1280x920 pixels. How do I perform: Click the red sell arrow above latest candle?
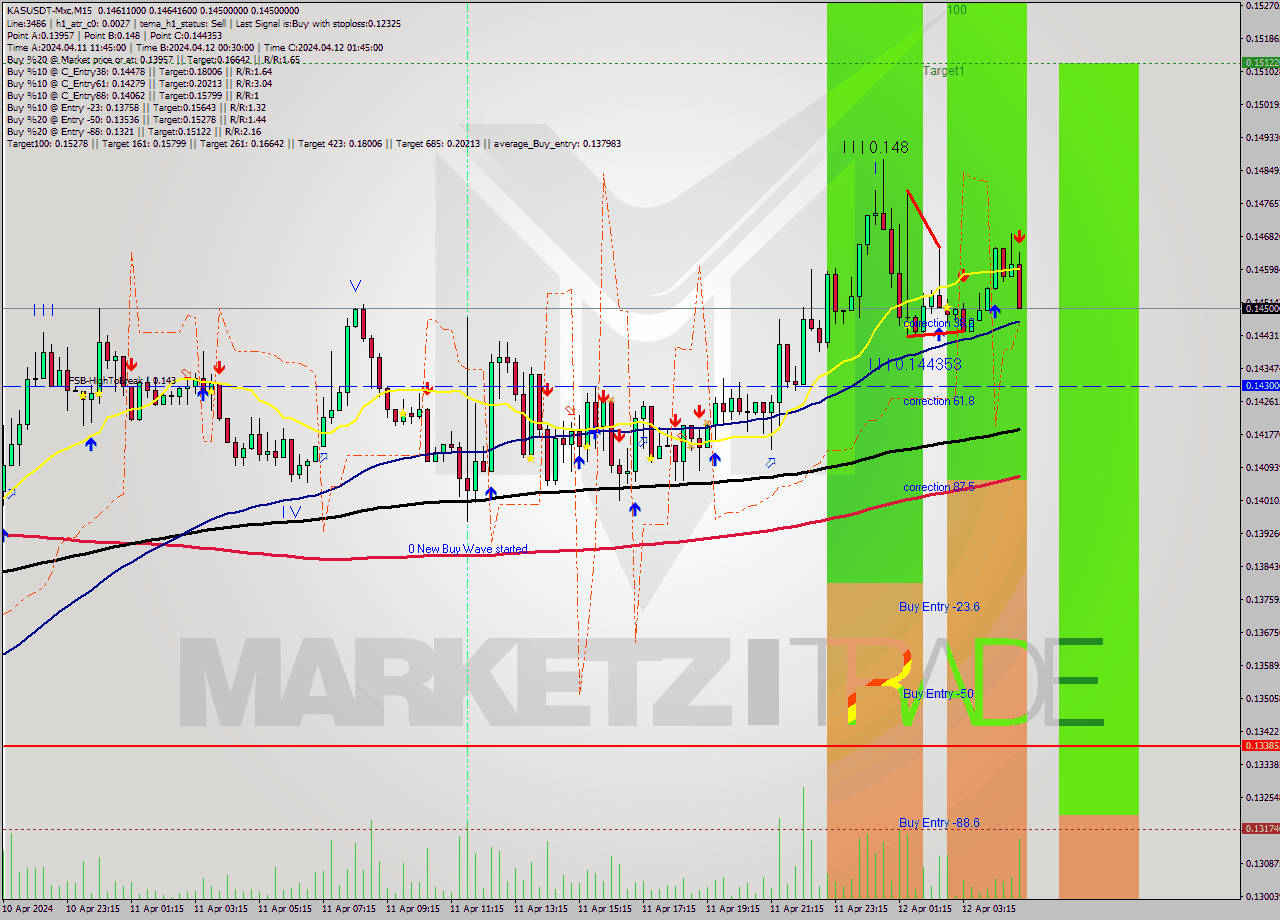click(1018, 237)
